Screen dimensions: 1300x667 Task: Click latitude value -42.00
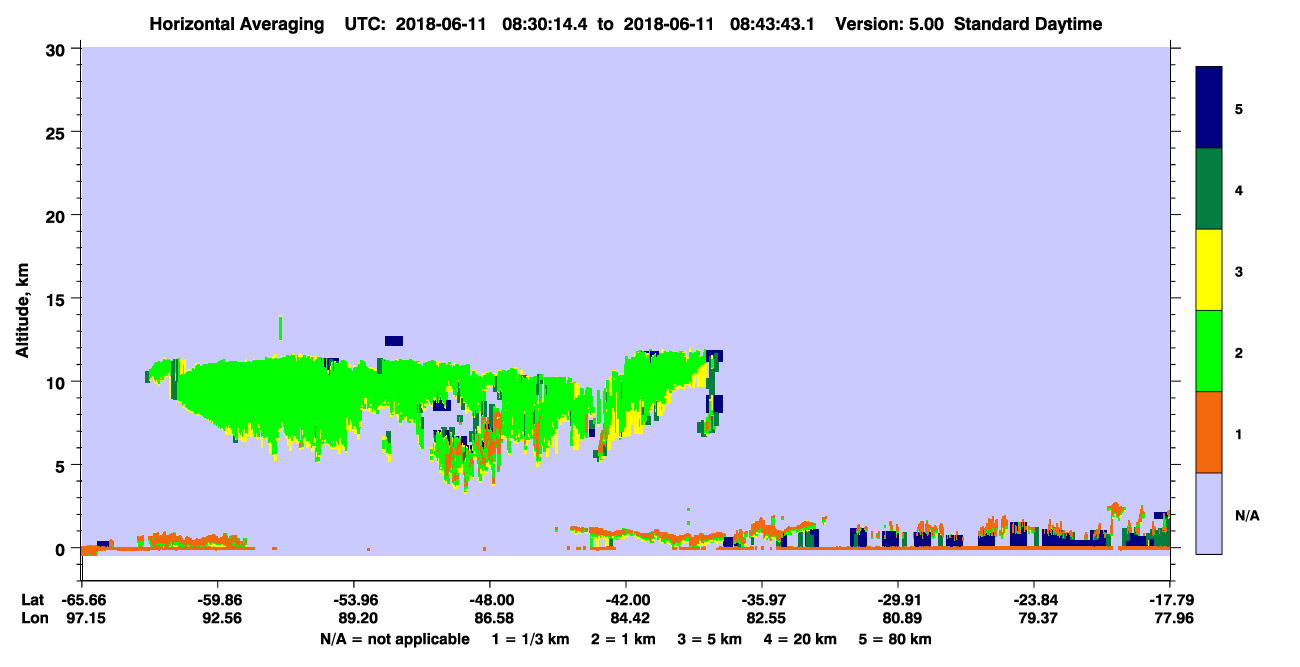(x=626, y=600)
